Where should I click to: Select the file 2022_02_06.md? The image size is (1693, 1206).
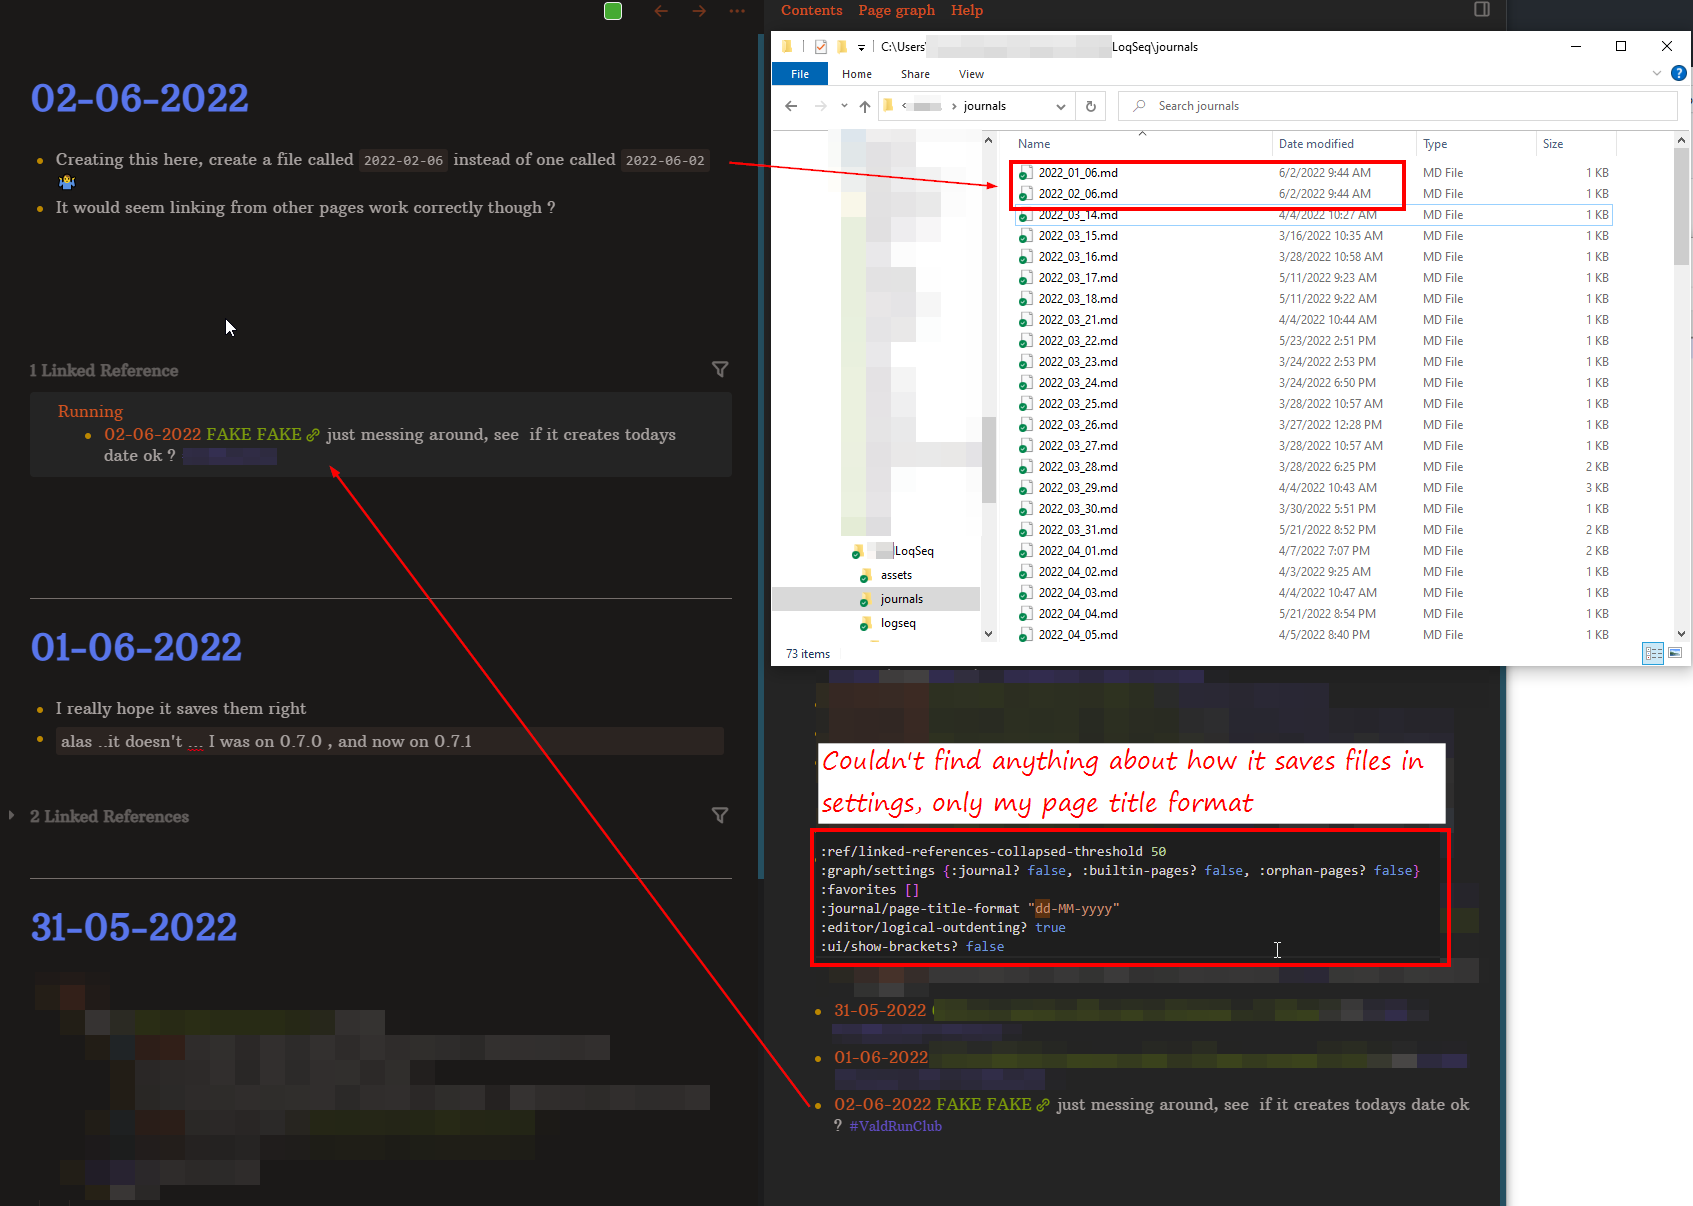(x=1080, y=193)
